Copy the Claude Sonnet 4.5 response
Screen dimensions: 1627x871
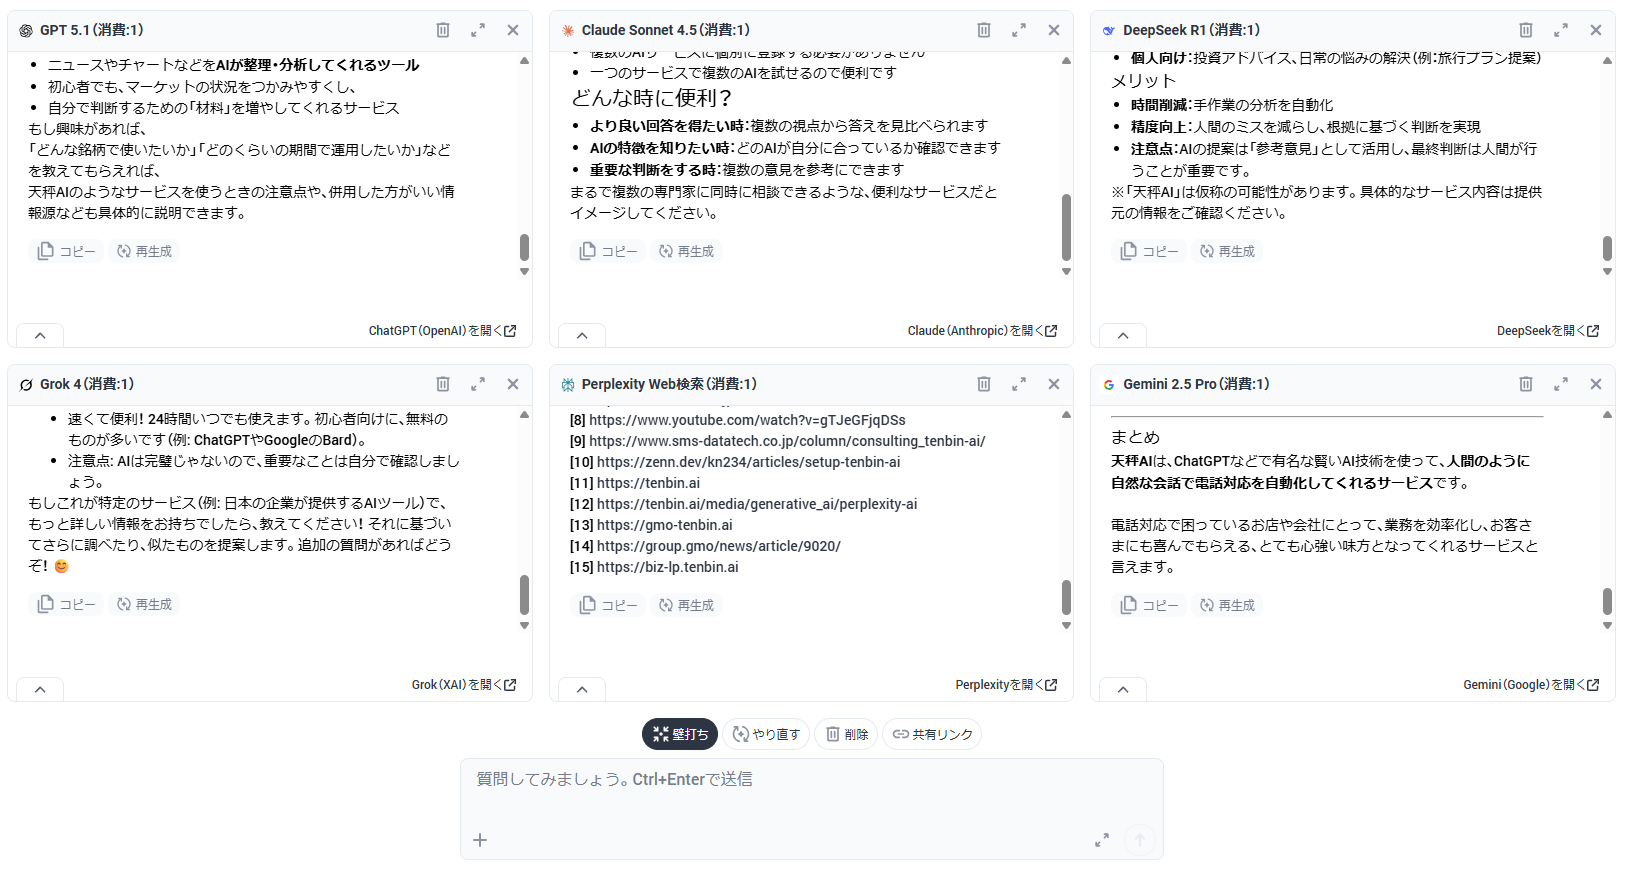click(608, 251)
